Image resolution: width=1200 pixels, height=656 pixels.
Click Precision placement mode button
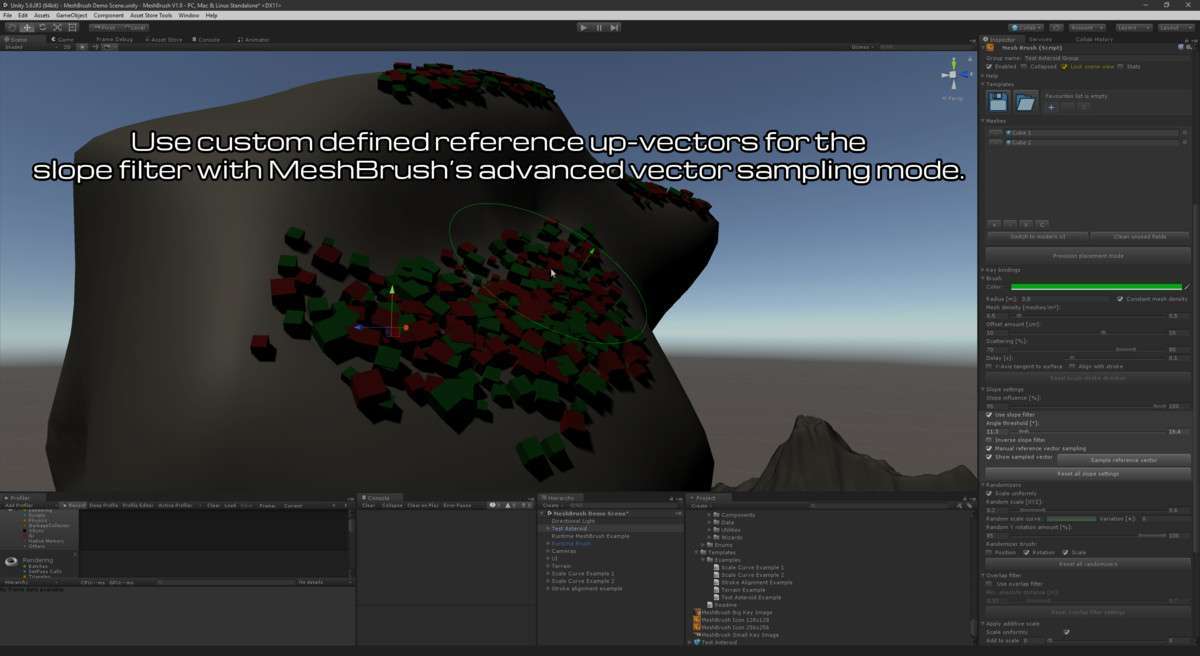(x=1088, y=256)
